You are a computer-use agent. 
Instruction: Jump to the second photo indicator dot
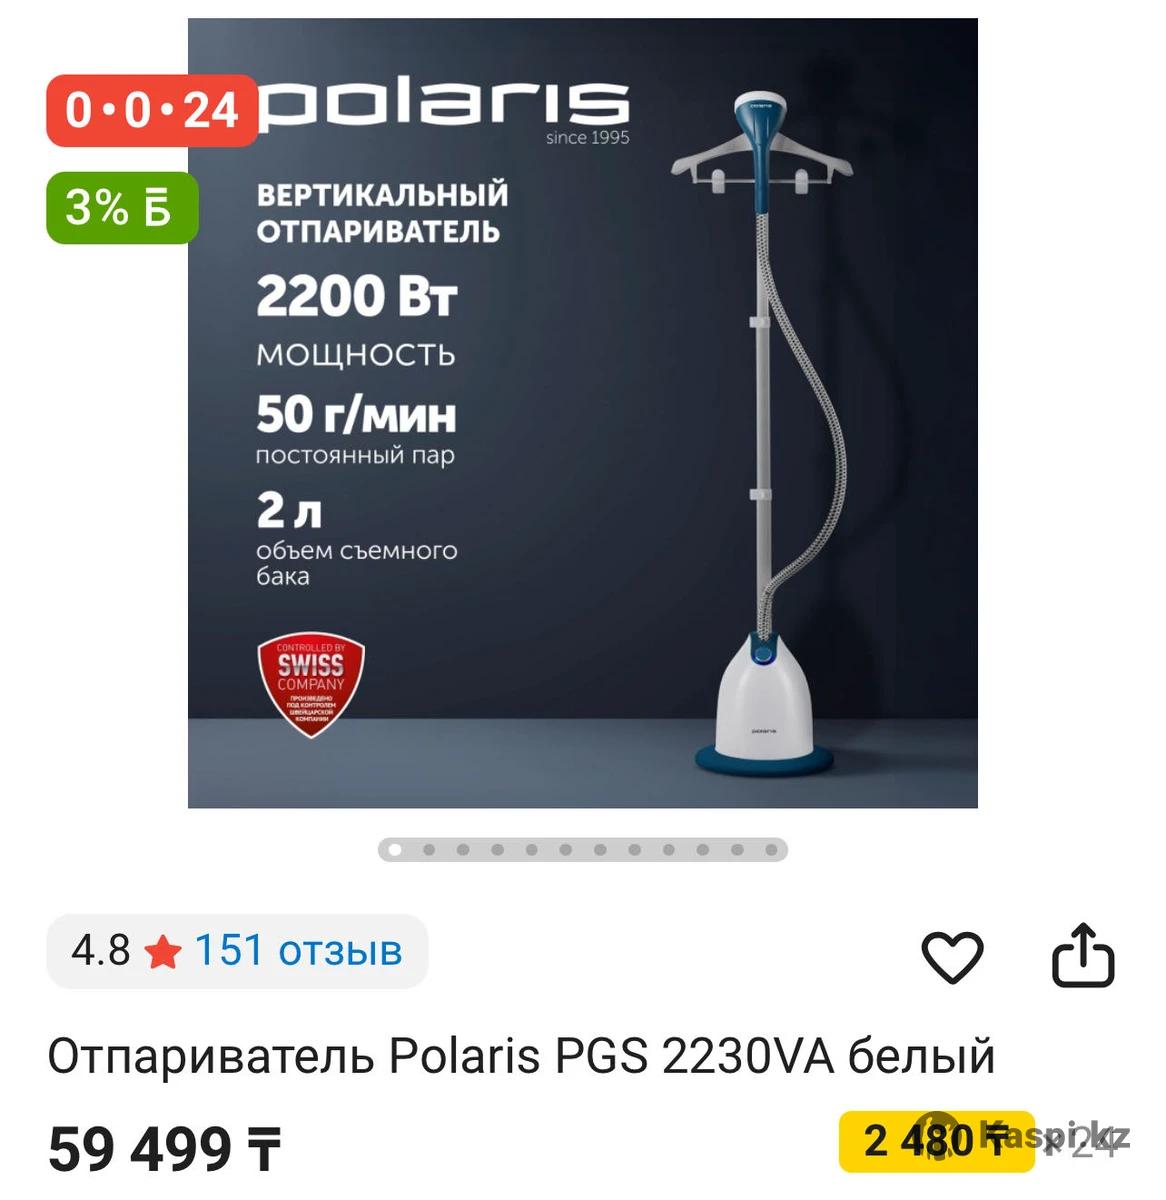[429, 850]
